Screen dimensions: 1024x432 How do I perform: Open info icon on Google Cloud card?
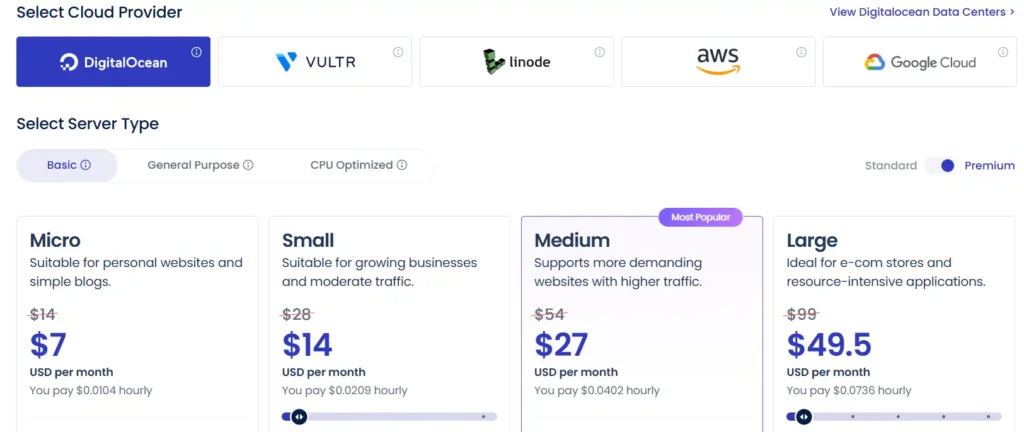click(x=1003, y=52)
